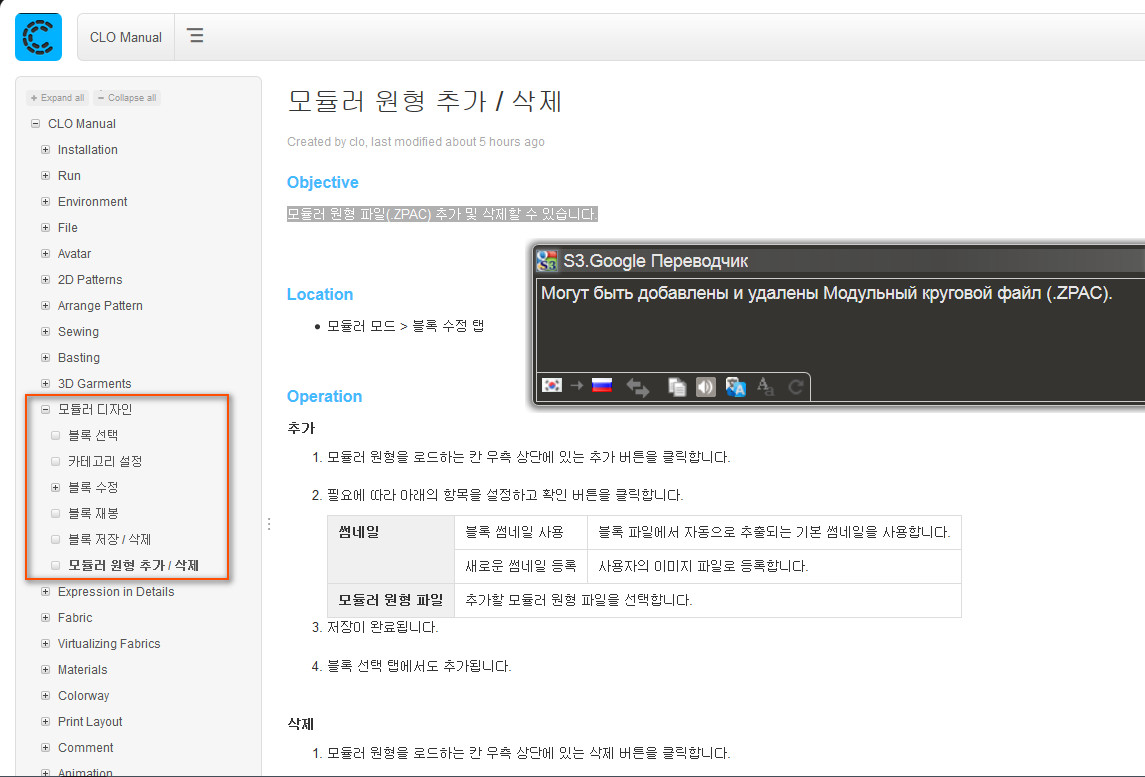The height and width of the screenshot is (777, 1145).
Task: Open the Installation page link
Action: [x=88, y=150]
